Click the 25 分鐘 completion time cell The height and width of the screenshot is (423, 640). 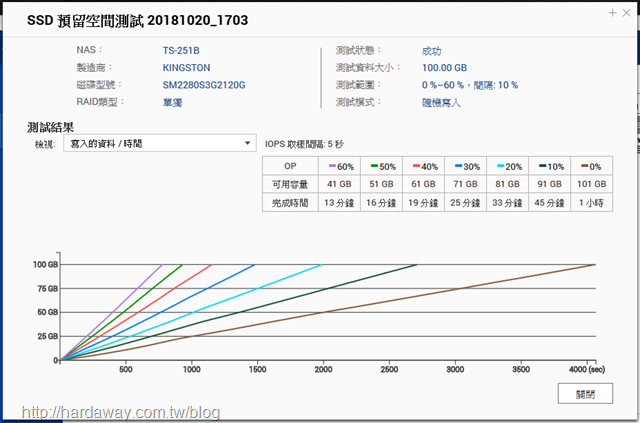466,203
